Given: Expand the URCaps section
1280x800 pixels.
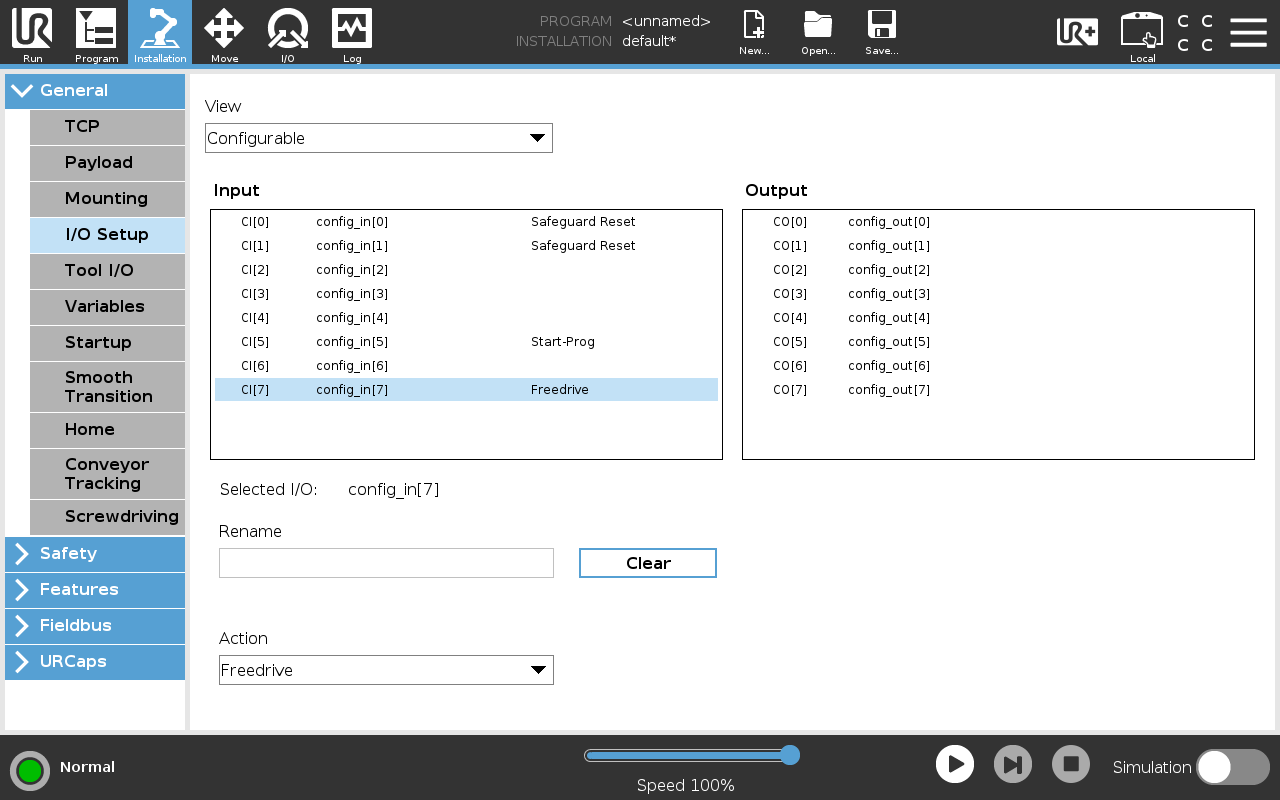Looking at the screenshot, I should 95,662.
